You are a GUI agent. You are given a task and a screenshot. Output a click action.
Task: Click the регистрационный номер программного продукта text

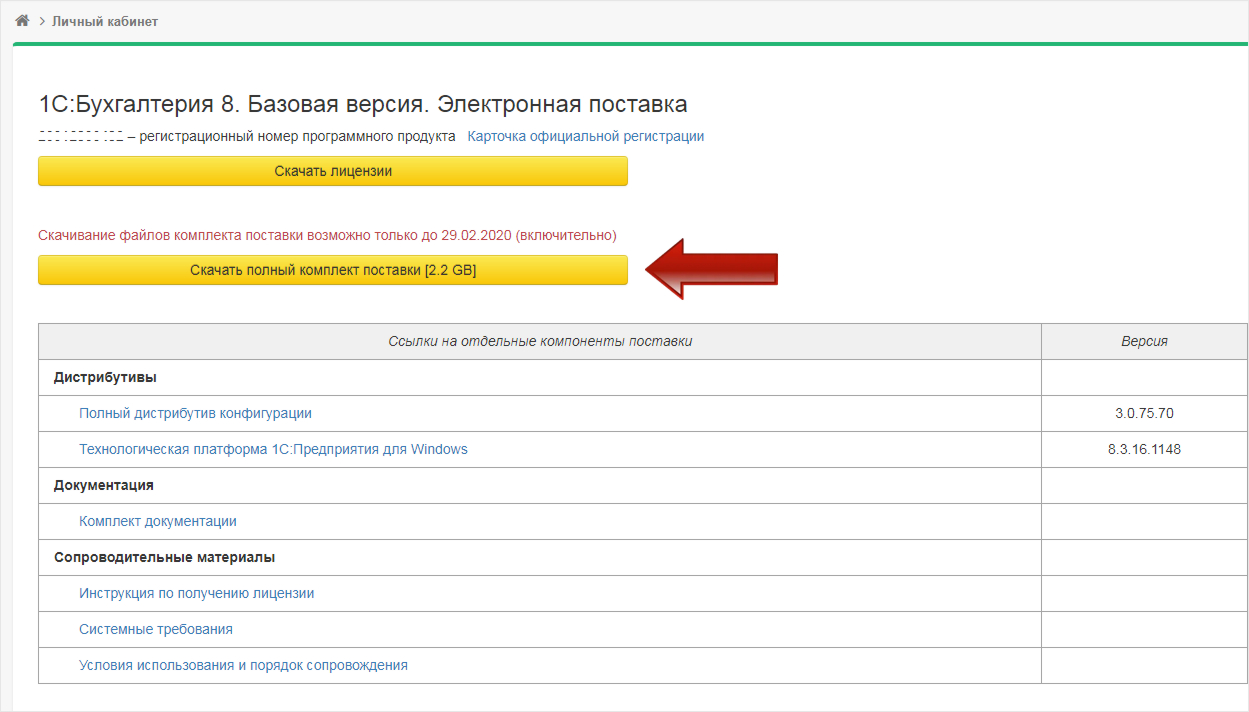tap(297, 136)
